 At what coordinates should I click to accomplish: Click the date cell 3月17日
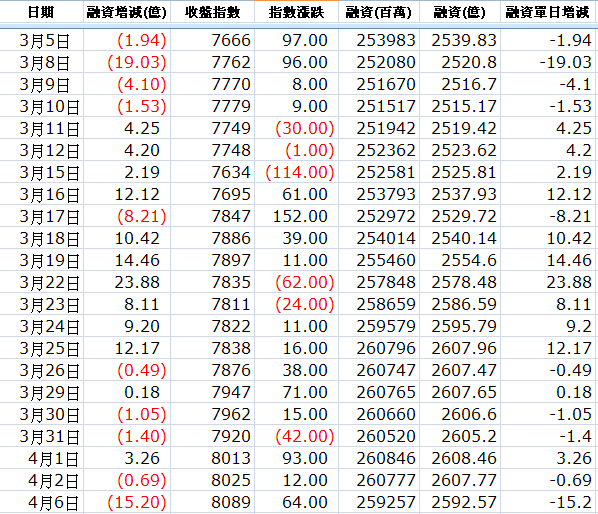41,216
